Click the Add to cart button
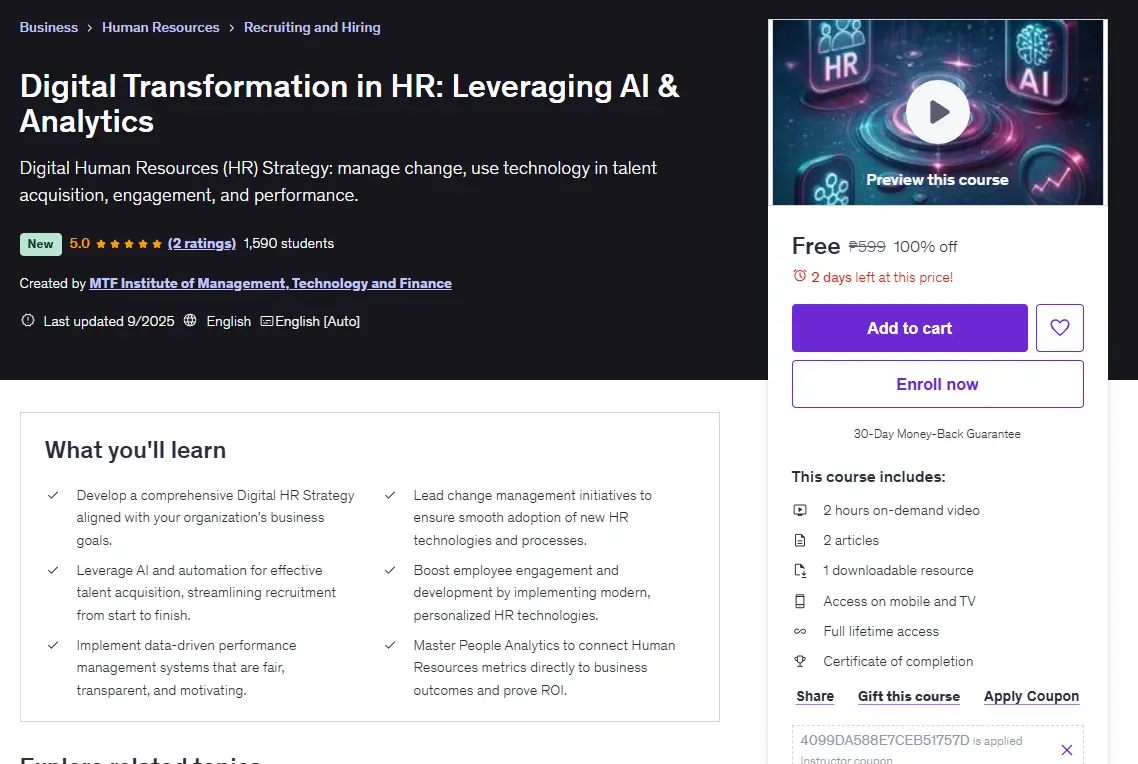 click(909, 328)
